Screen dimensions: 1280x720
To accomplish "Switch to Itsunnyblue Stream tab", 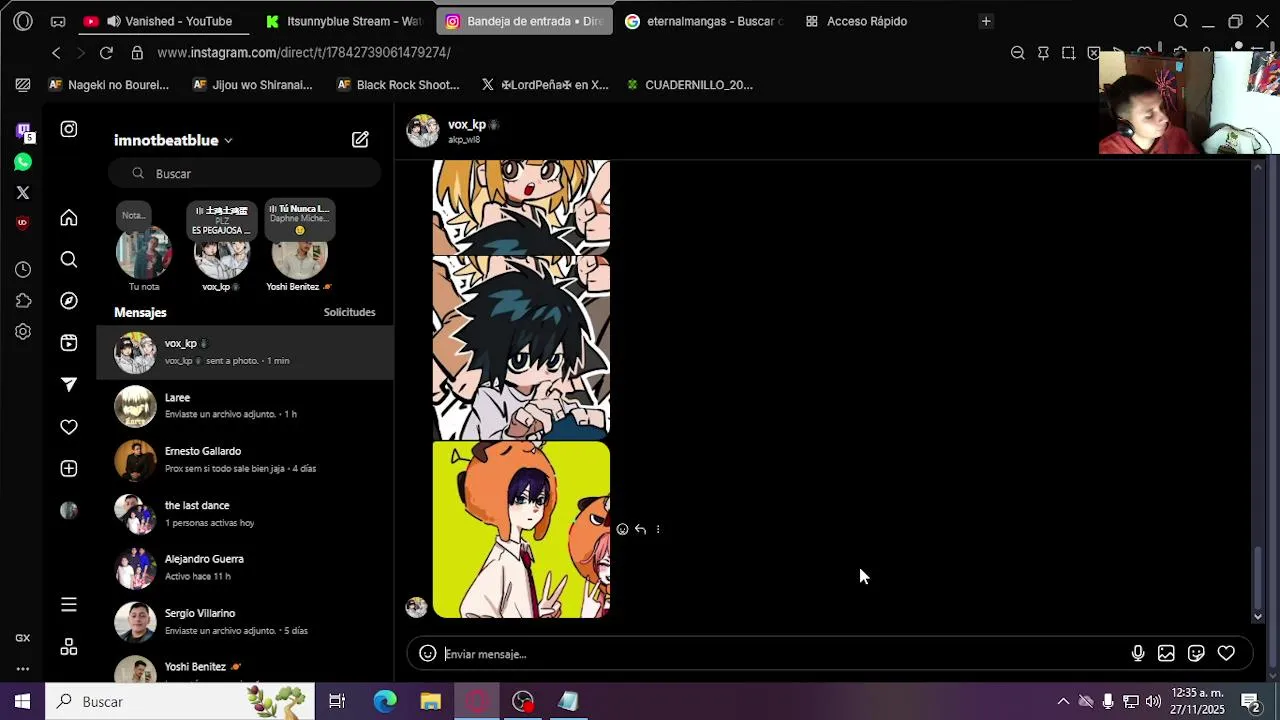I will point(345,21).
